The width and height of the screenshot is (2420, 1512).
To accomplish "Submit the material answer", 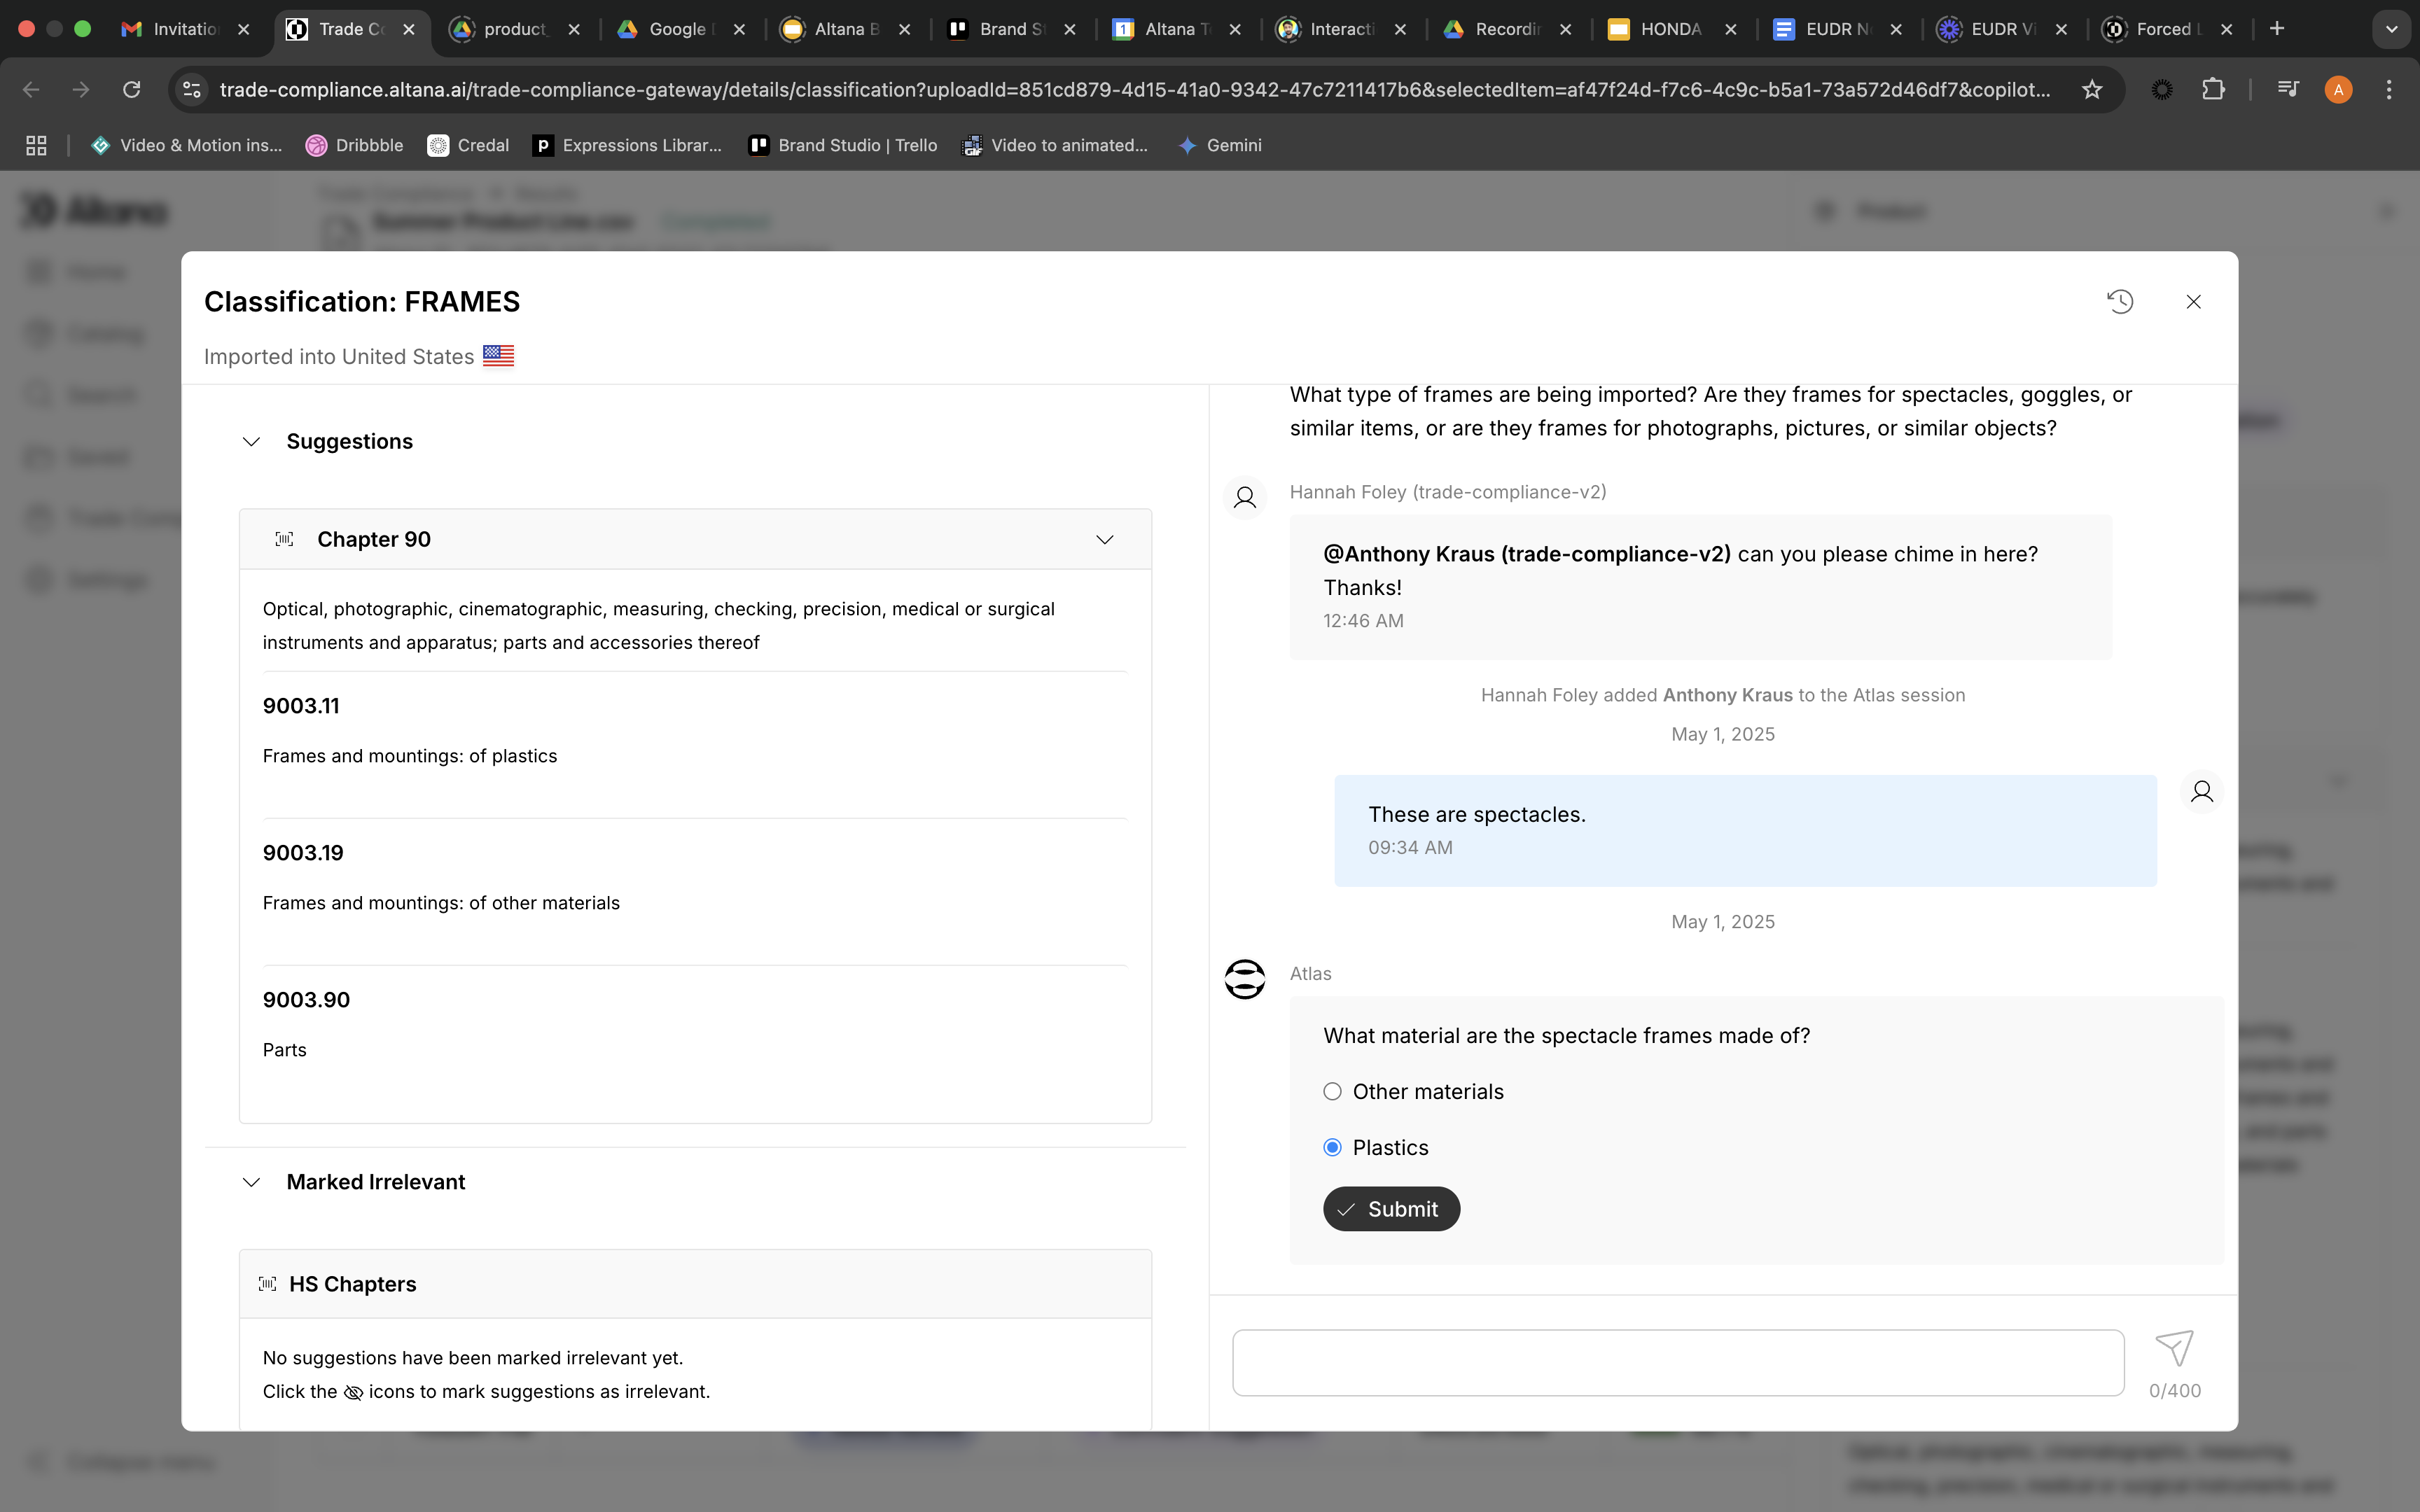I will click(x=1391, y=1209).
